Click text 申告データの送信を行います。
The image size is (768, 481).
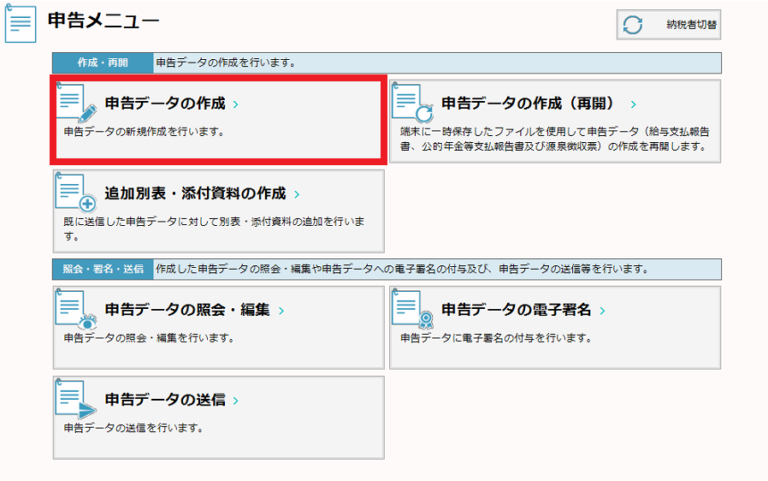coord(134,428)
